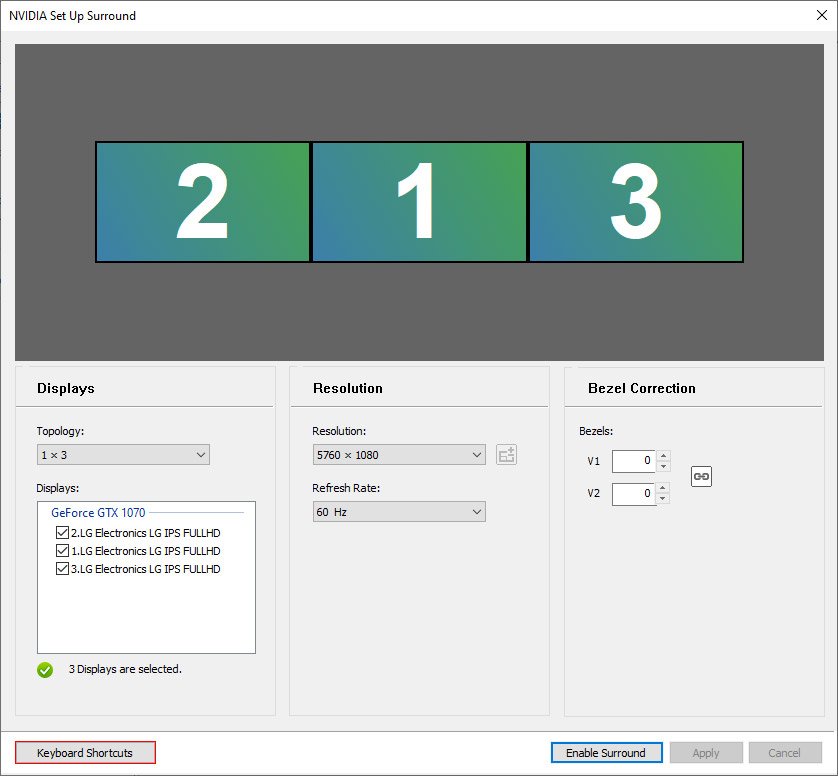Decrease V2 bezel value with down arrow
Viewport: 838px width, 776px height.
(x=664, y=499)
